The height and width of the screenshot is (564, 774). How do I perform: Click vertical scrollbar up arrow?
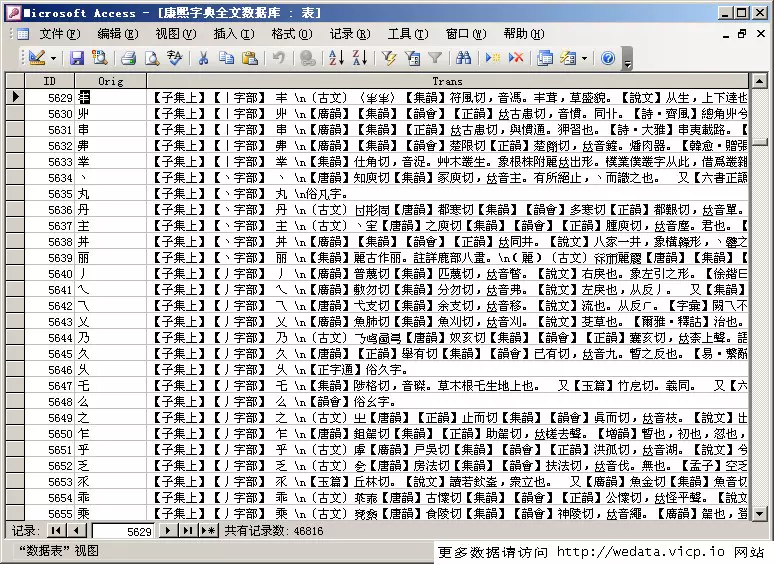point(759,80)
